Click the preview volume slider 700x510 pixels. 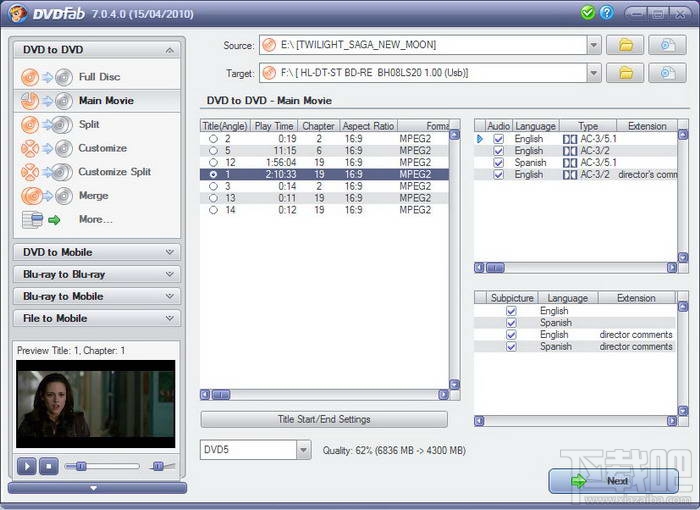point(163,467)
